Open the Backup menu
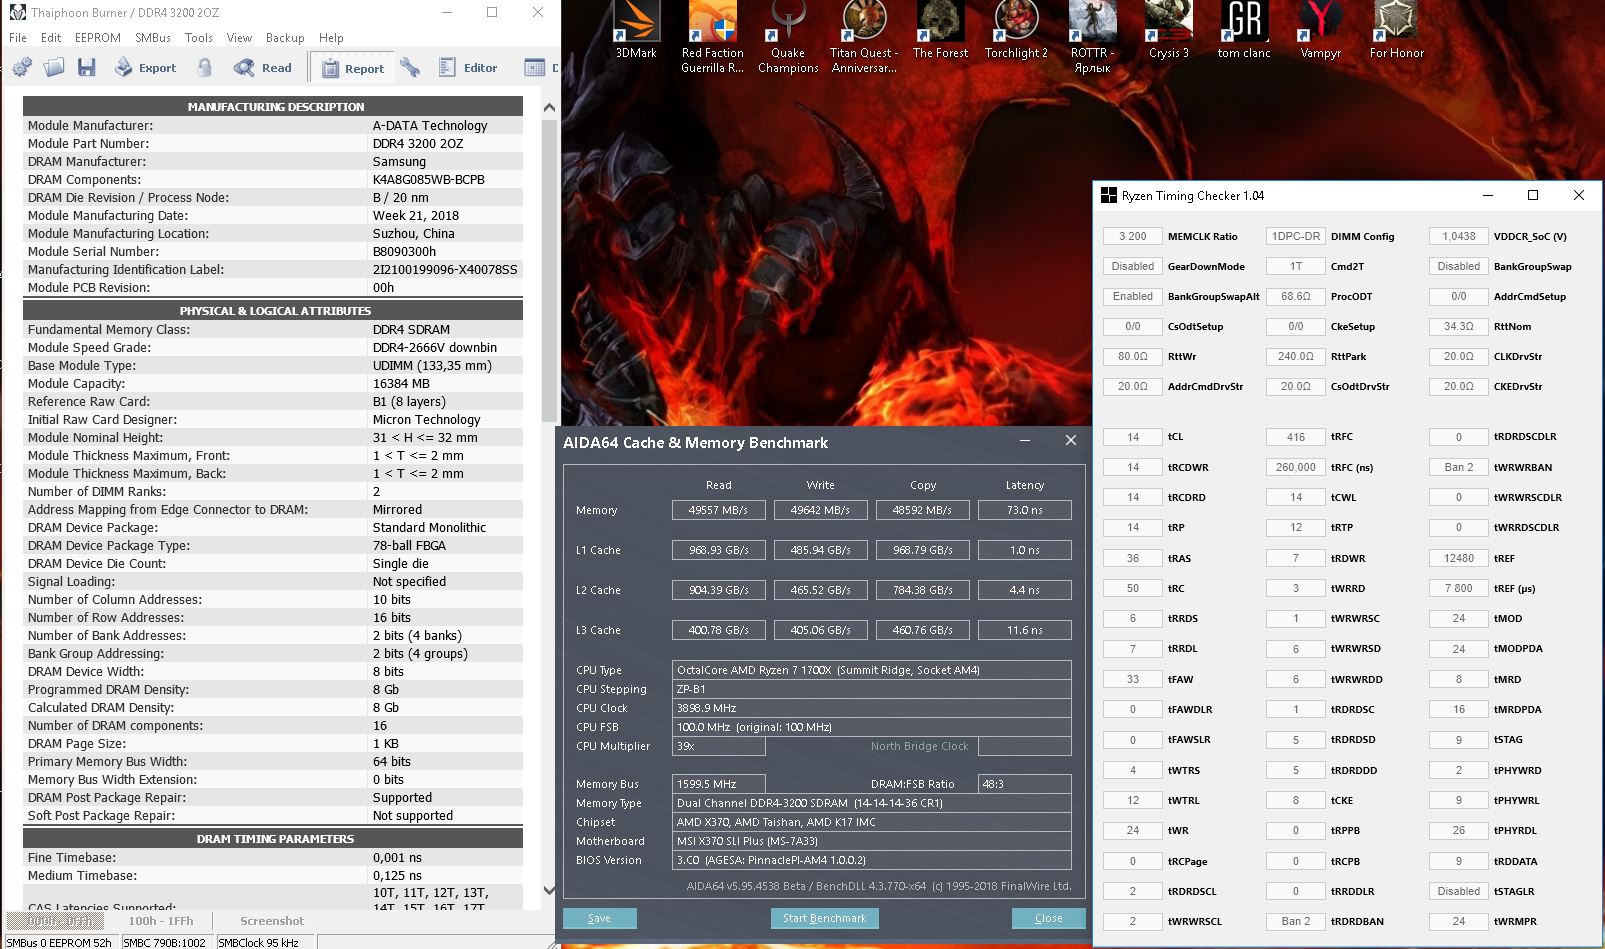 285,38
